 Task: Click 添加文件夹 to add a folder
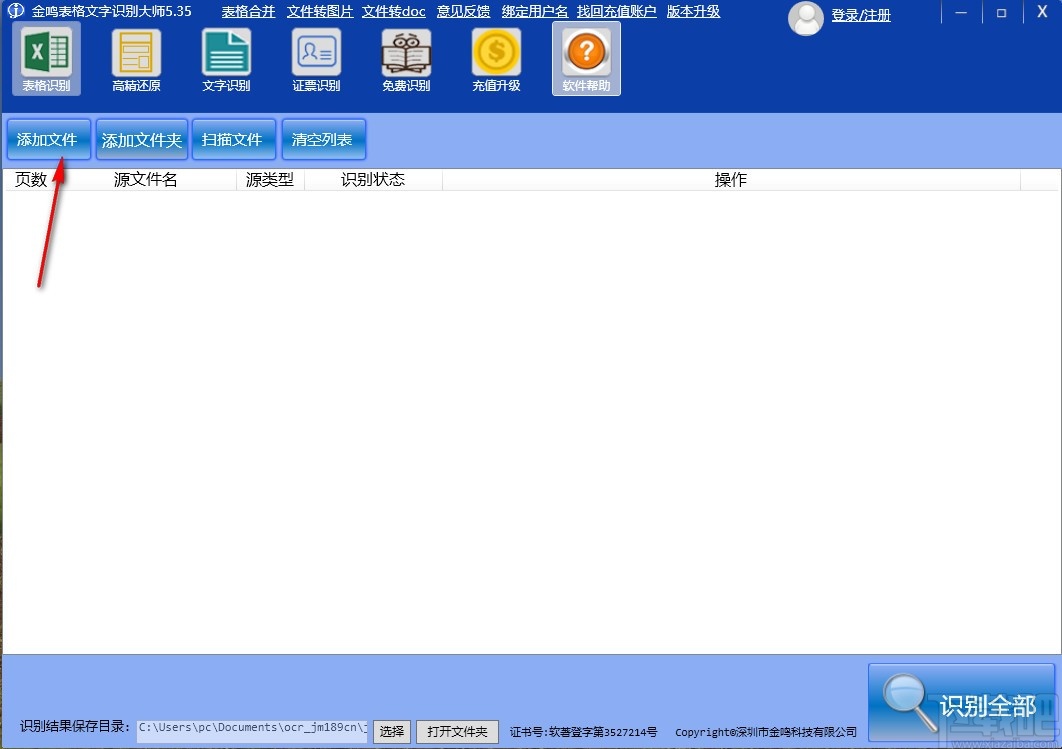141,139
